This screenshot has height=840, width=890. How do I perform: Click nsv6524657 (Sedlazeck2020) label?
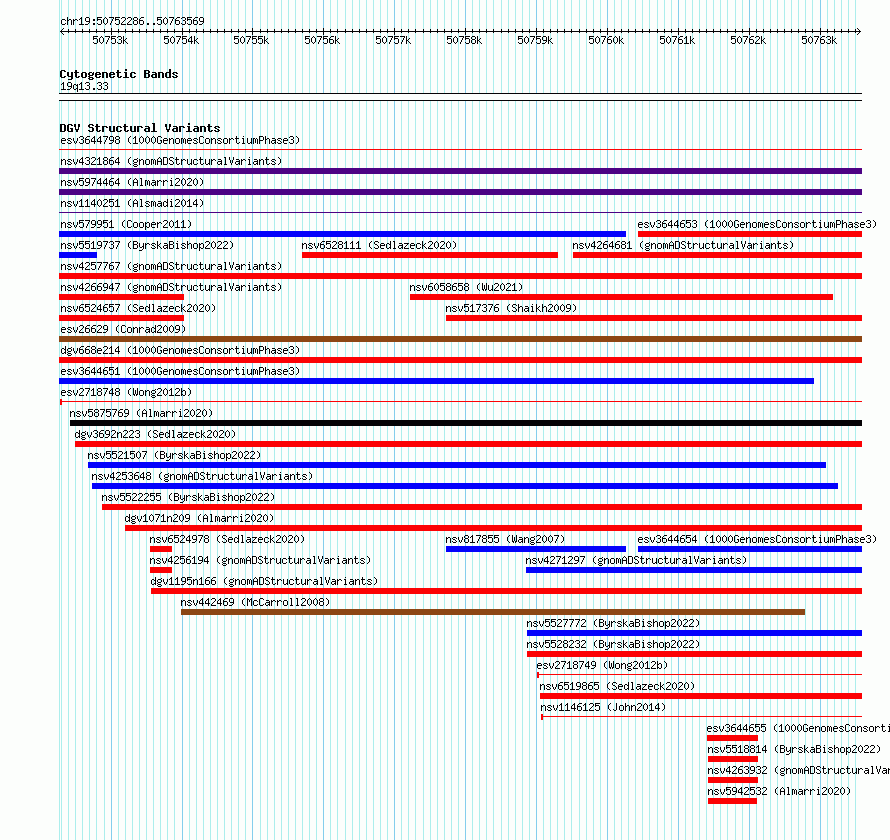click(138, 308)
